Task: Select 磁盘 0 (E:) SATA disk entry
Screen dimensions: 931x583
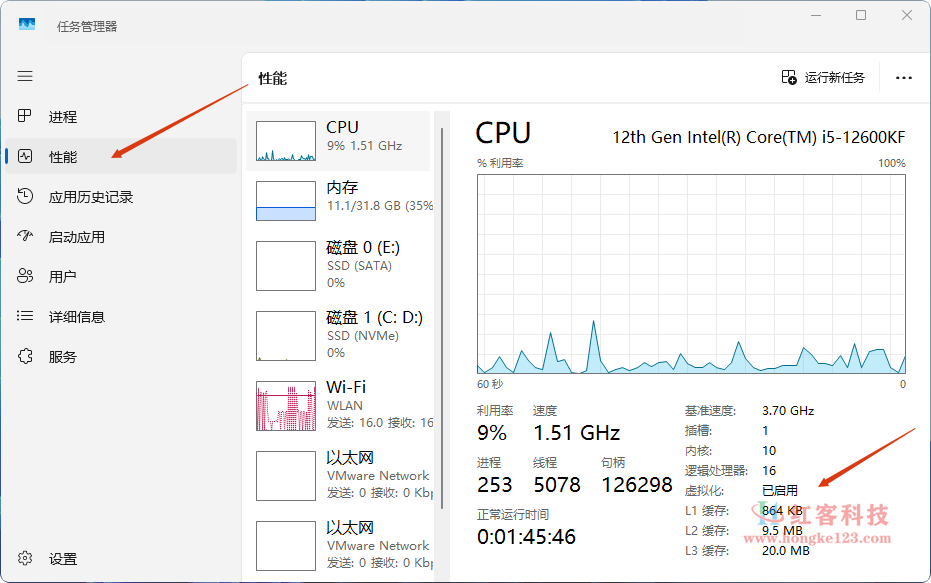Action: [340, 265]
